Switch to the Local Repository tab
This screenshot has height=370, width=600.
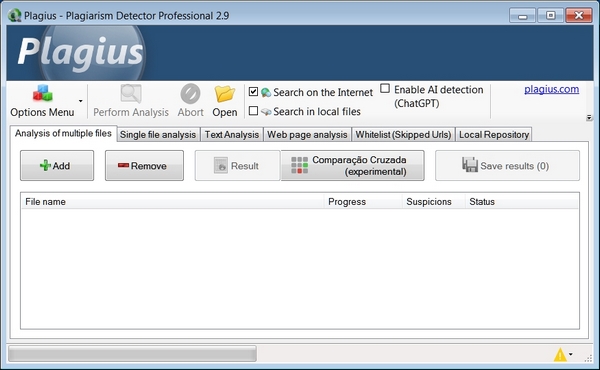point(494,135)
